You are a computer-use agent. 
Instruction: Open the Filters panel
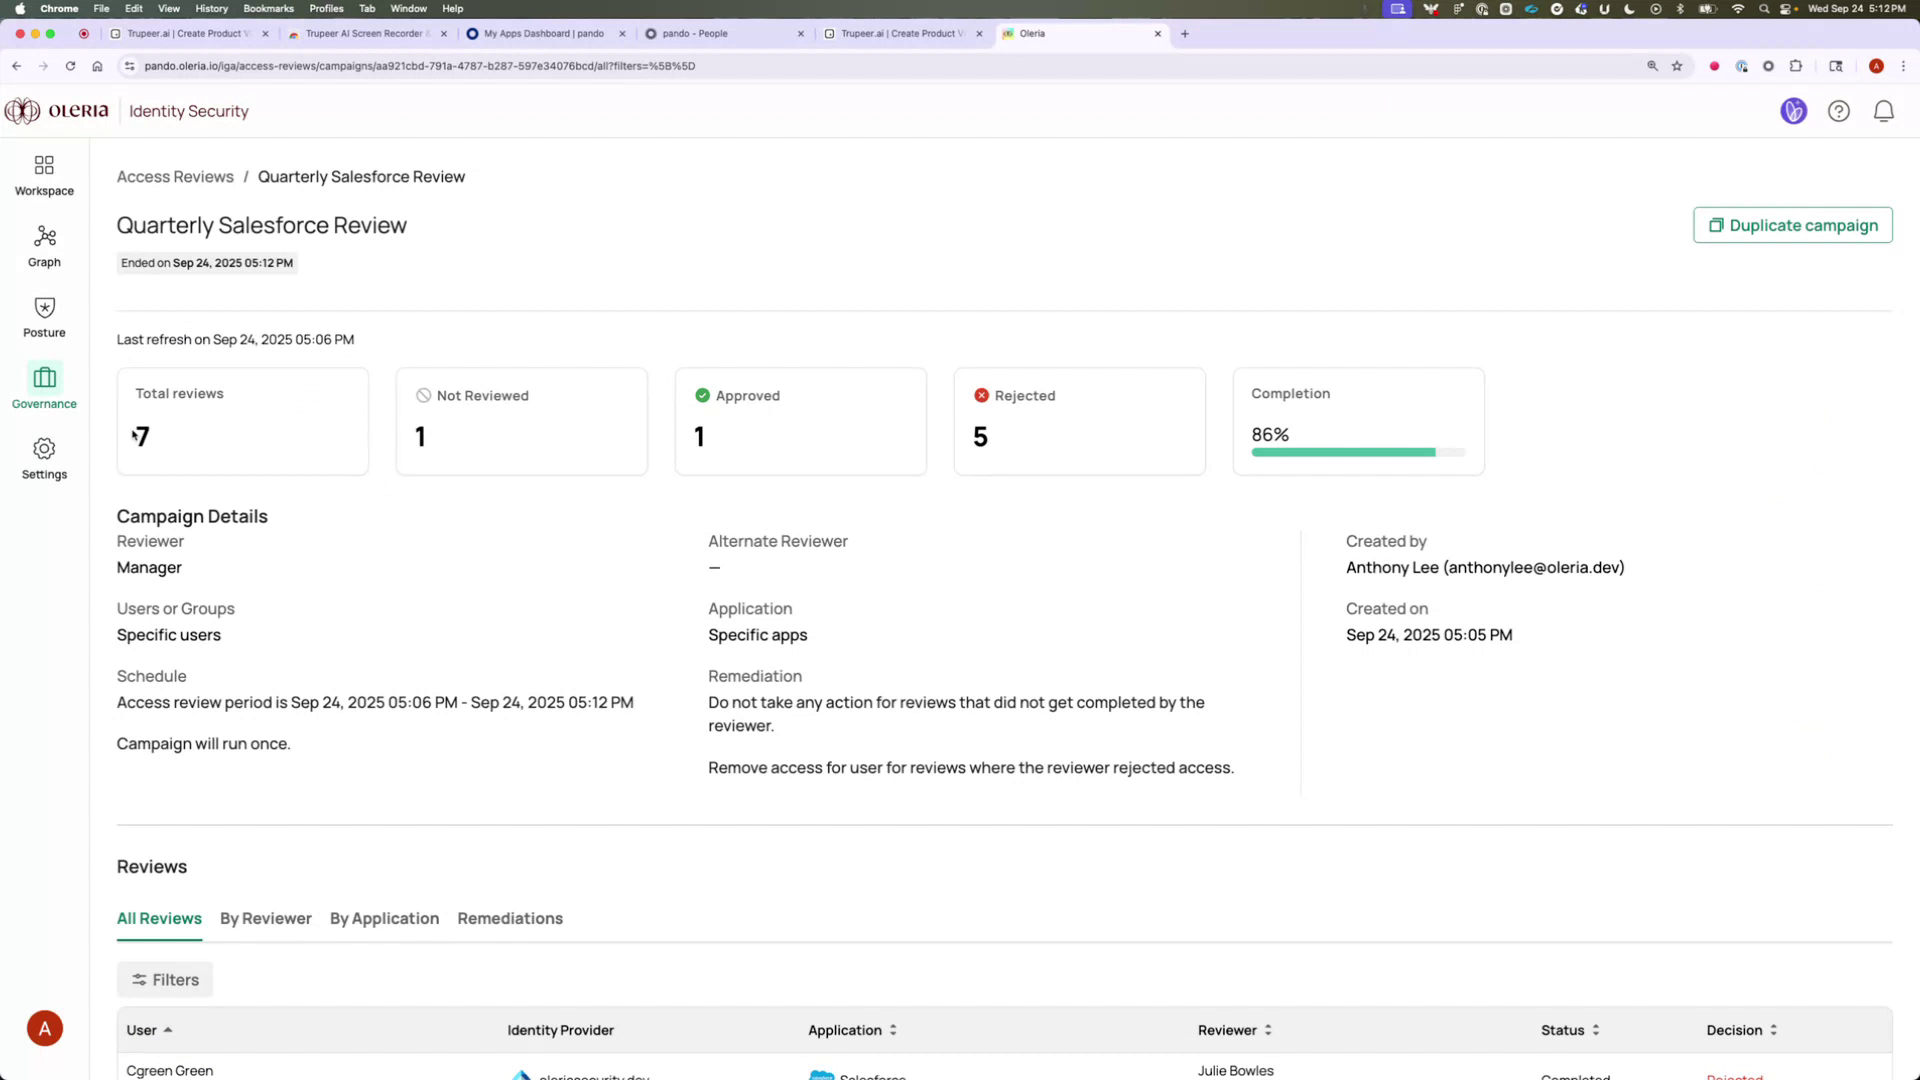(164, 979)
